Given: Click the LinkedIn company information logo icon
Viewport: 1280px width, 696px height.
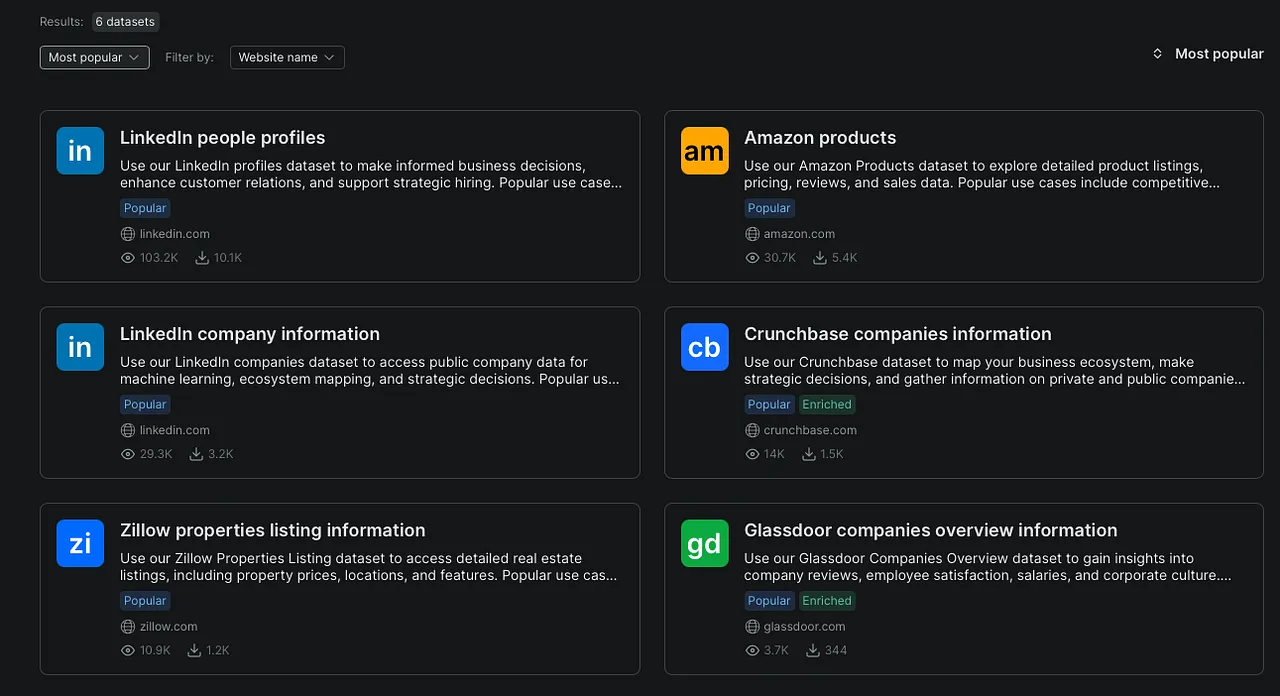Looking at the screenshot, I should [x=80, y=347].
